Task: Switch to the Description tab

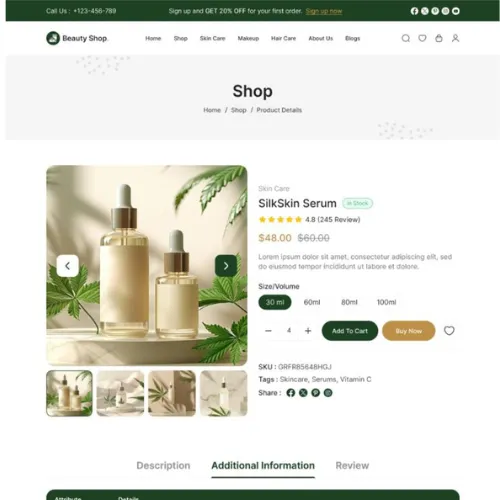Action: pyautogui.click(x=163, y=465)
